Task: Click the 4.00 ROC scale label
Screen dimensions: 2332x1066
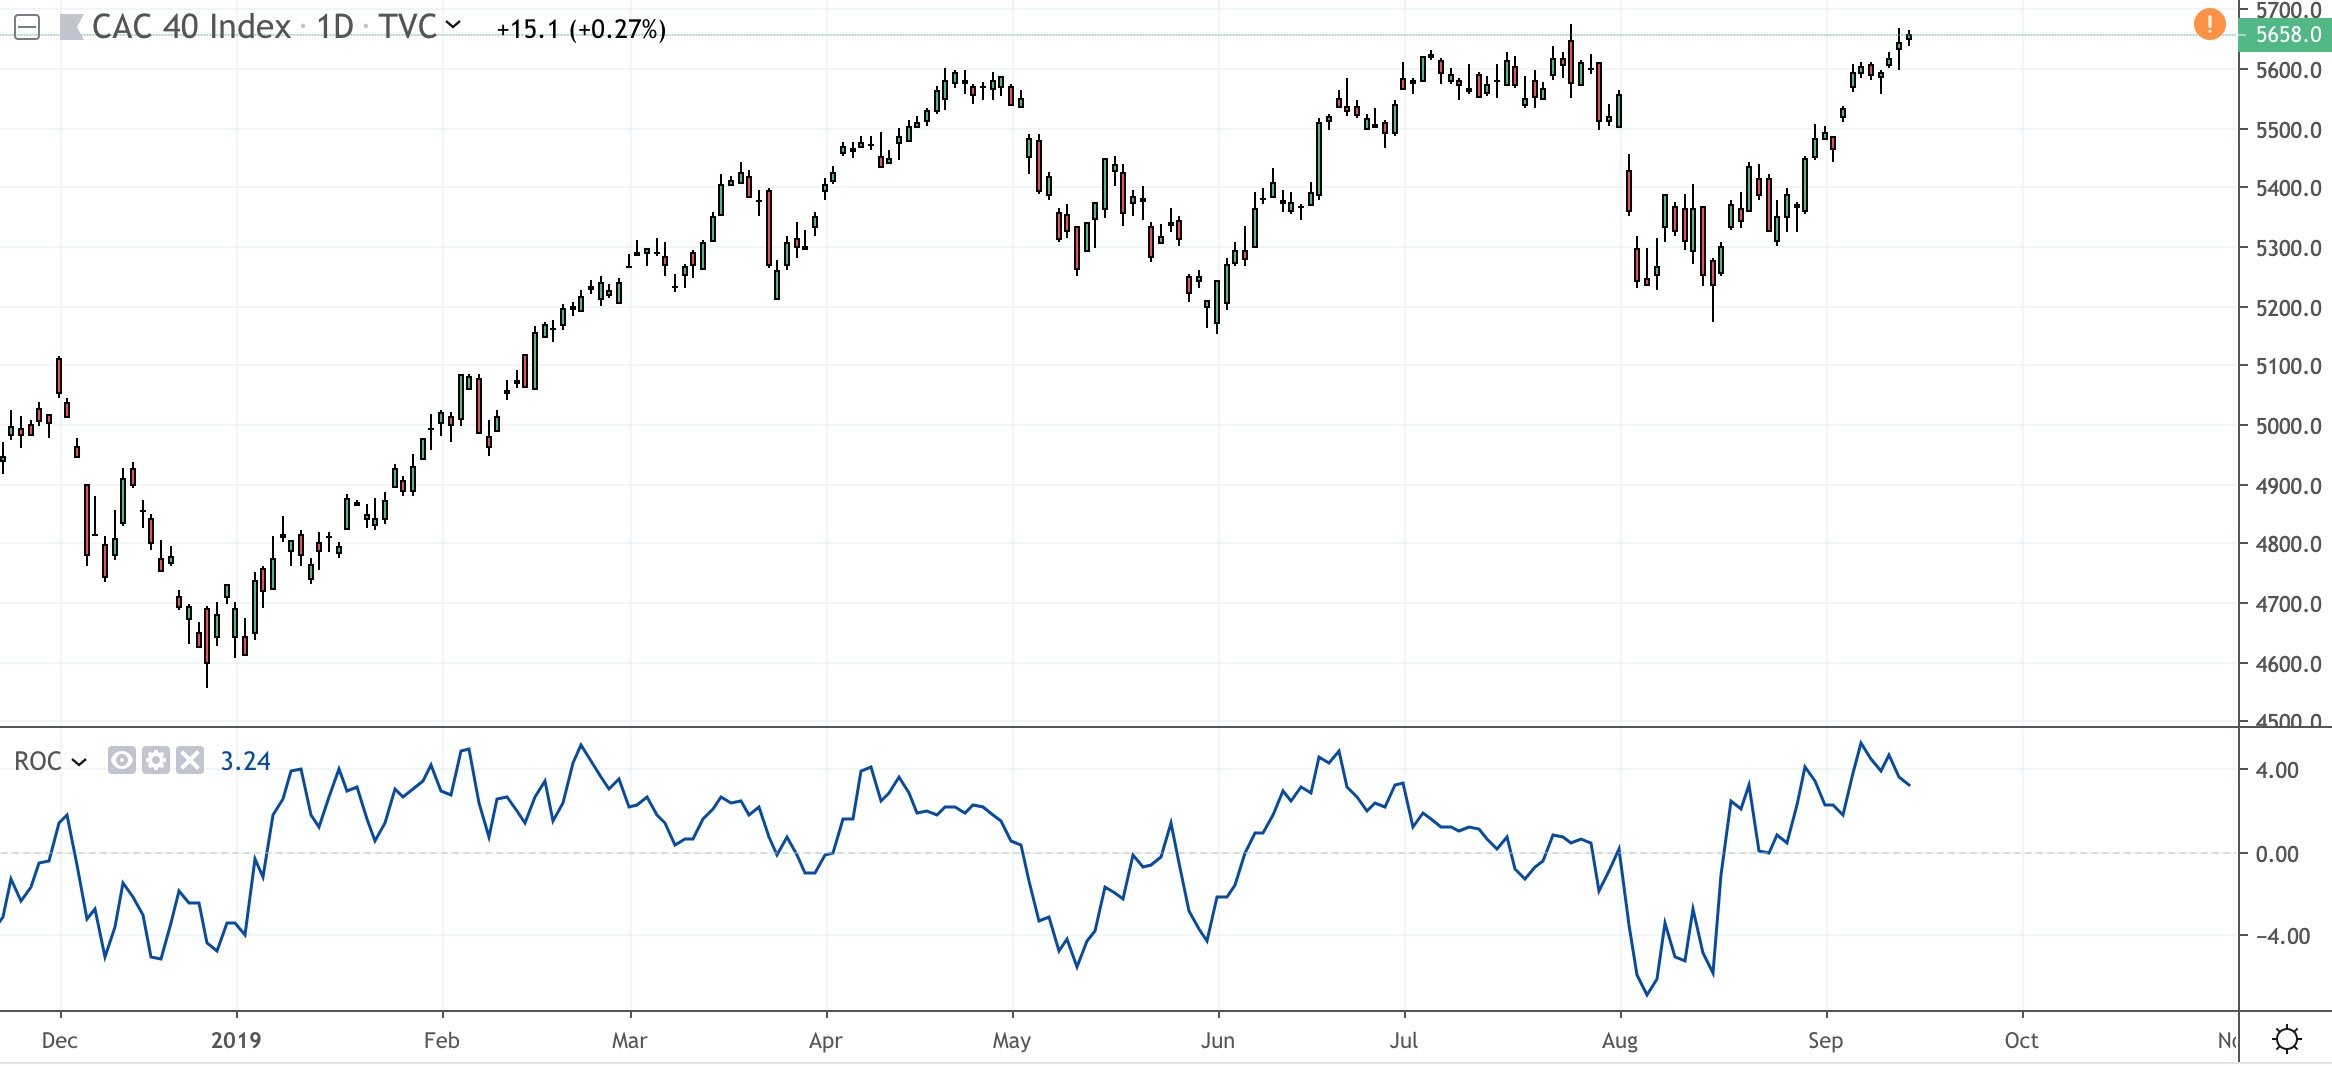Action: click(x=2277, y=770)
